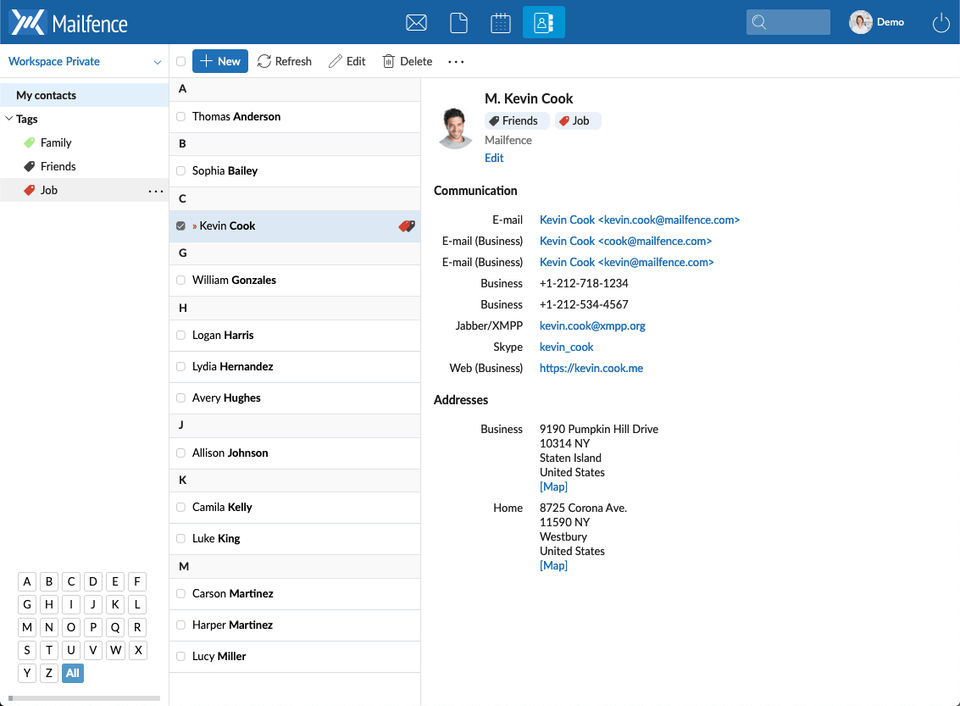Open the toolbar more options ellipsis

[456, 62]
